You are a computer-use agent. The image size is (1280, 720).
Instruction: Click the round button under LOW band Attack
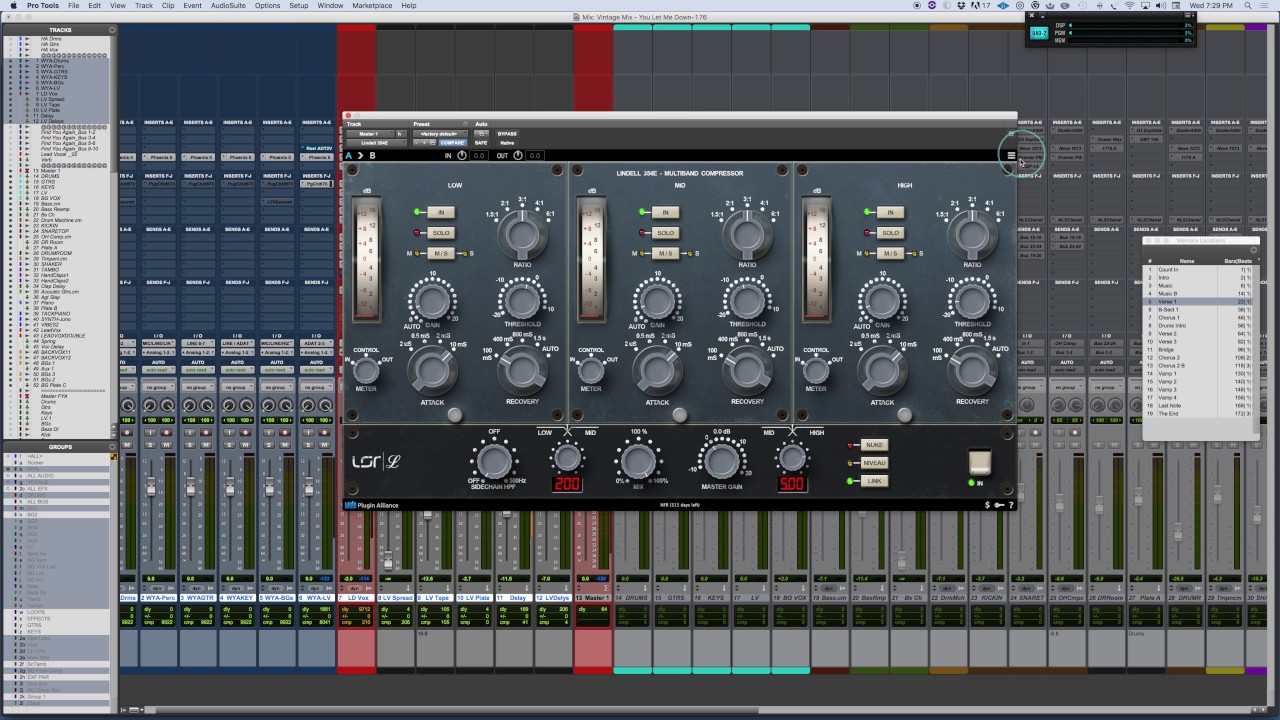click(x=455, y=415)
